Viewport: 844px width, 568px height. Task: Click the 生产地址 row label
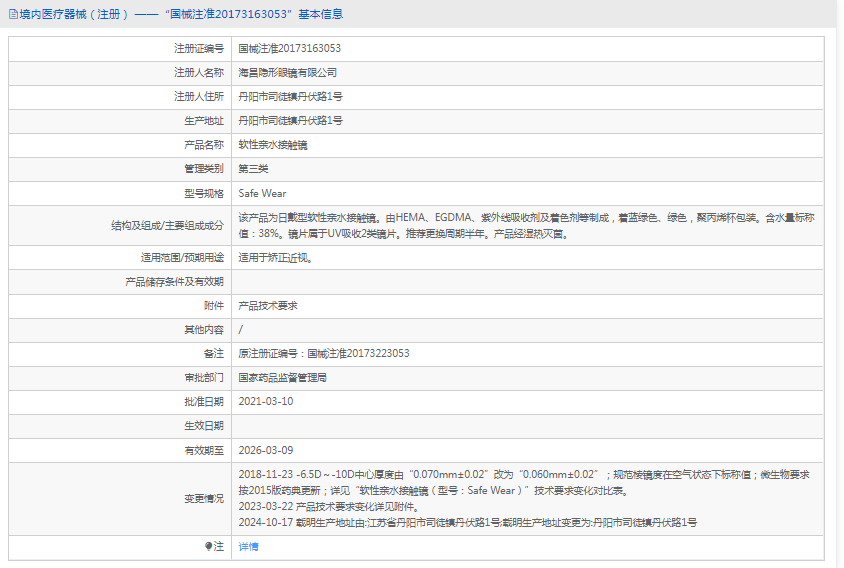(204, 120)
